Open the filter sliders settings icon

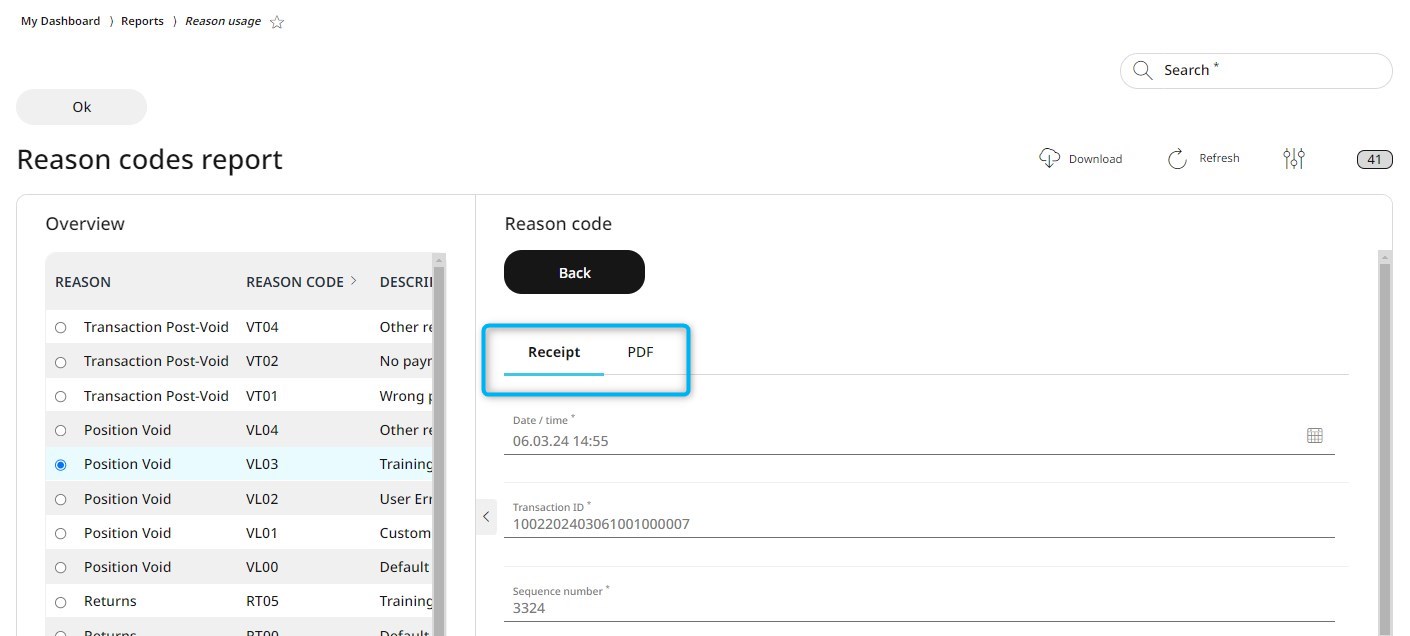coord(1294,158)
